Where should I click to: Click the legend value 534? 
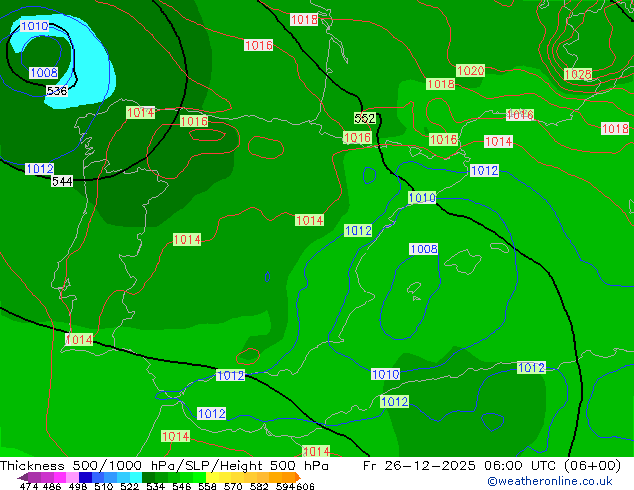[x=155, y=486]
